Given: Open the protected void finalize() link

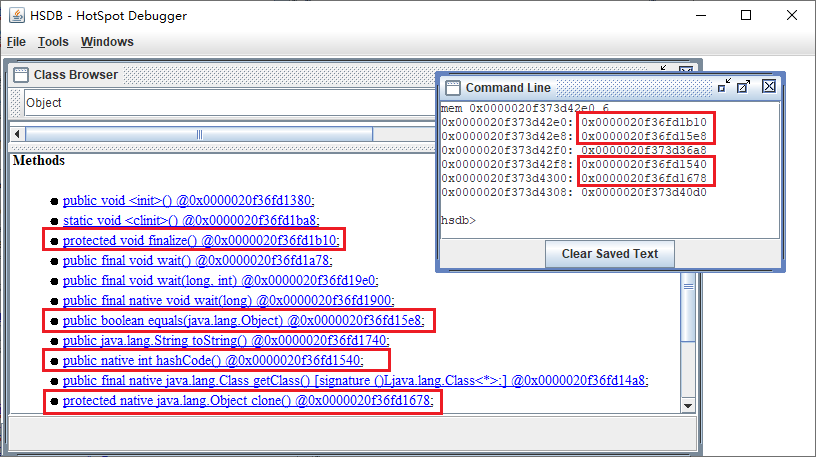Looking at the screenshot, I should pyautogui.click(x=201, y=240).
